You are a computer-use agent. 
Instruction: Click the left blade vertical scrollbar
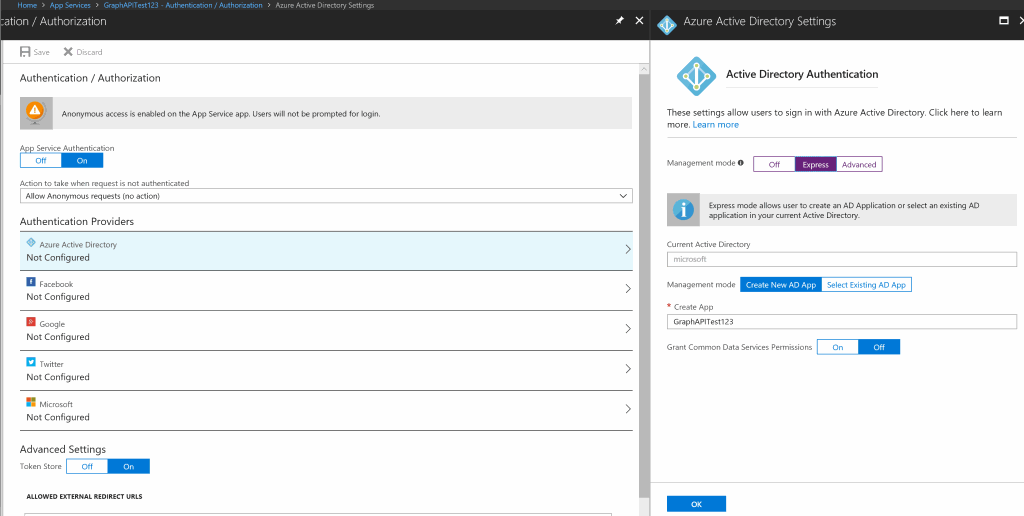(644, 284)
